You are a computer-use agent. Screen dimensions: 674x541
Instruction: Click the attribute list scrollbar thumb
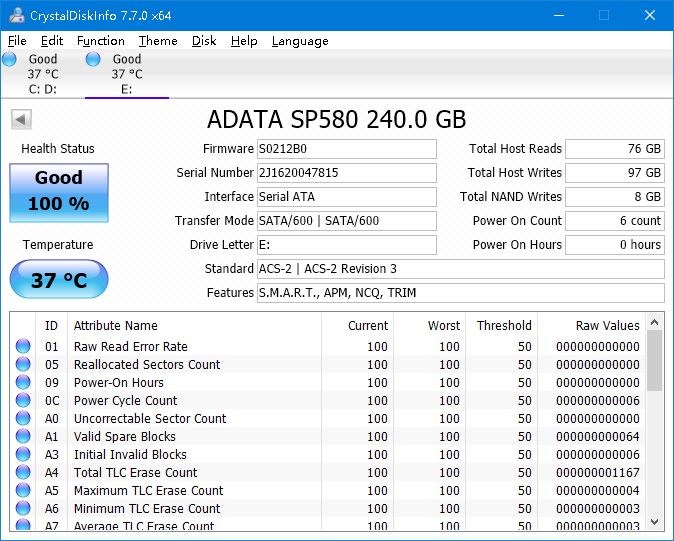(655, 361)
